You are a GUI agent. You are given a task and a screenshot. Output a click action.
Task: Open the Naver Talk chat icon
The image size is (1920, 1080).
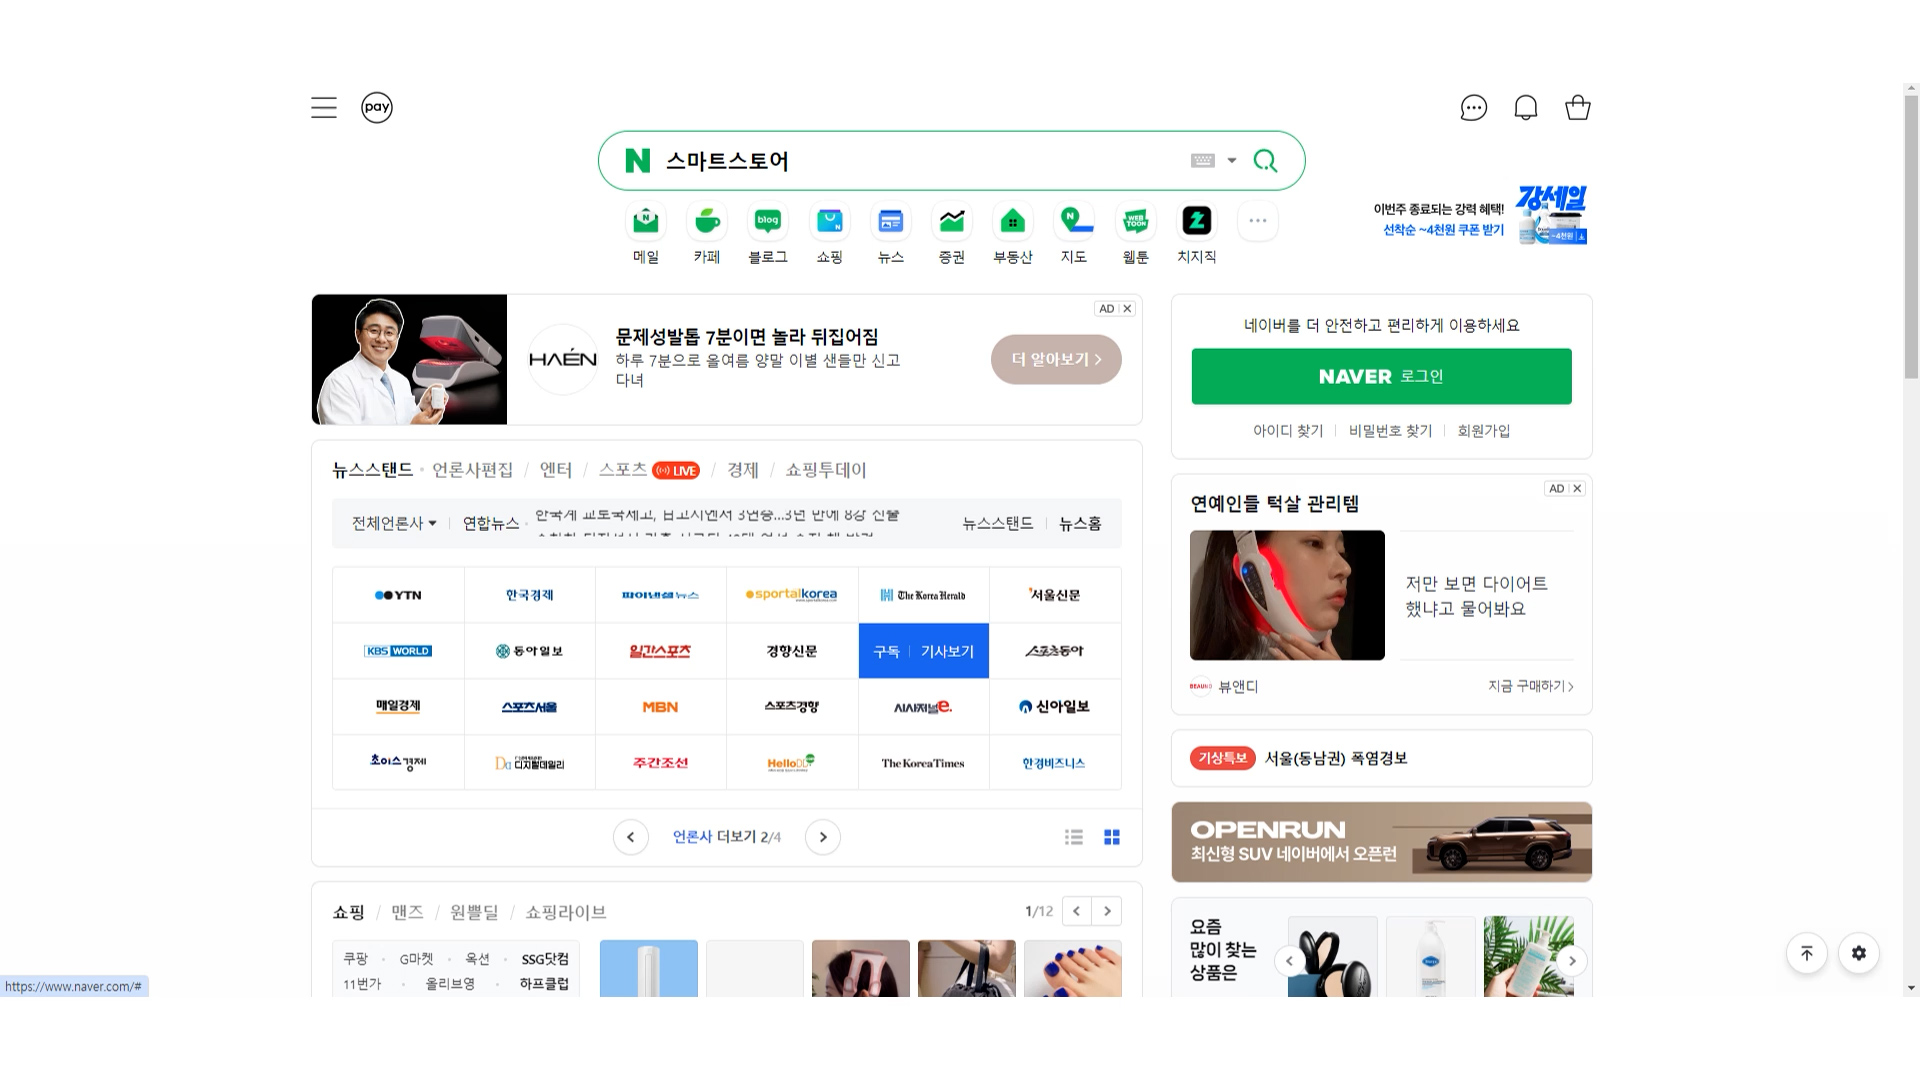tap(1473, 108)
